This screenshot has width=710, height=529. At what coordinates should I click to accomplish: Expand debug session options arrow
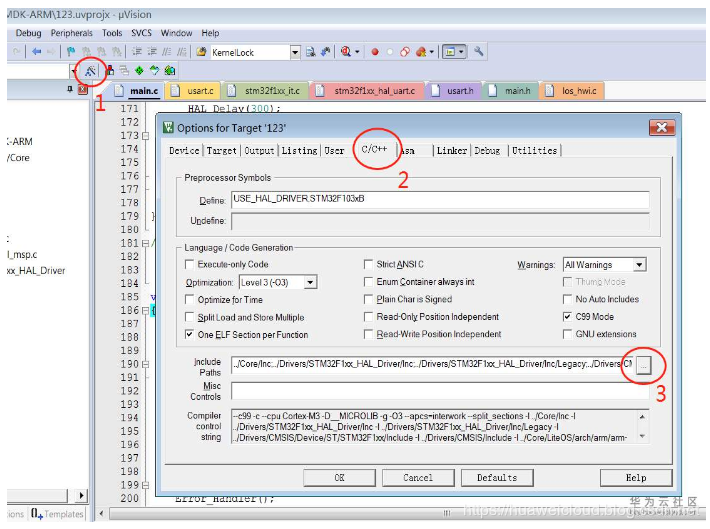(x=357, y=52)
